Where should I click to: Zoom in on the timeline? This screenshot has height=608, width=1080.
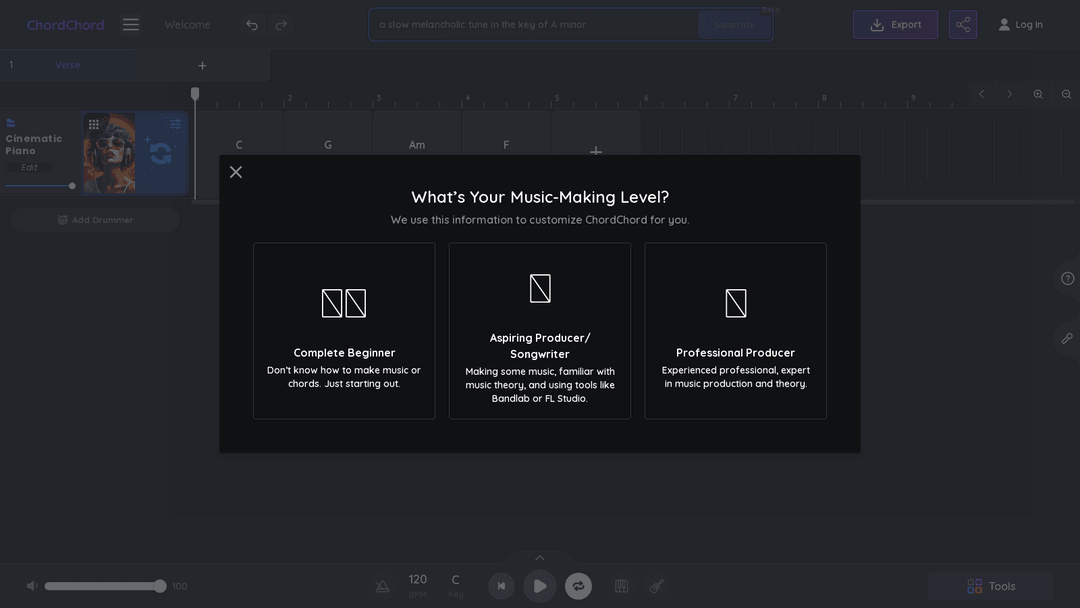pos(1038,94)
